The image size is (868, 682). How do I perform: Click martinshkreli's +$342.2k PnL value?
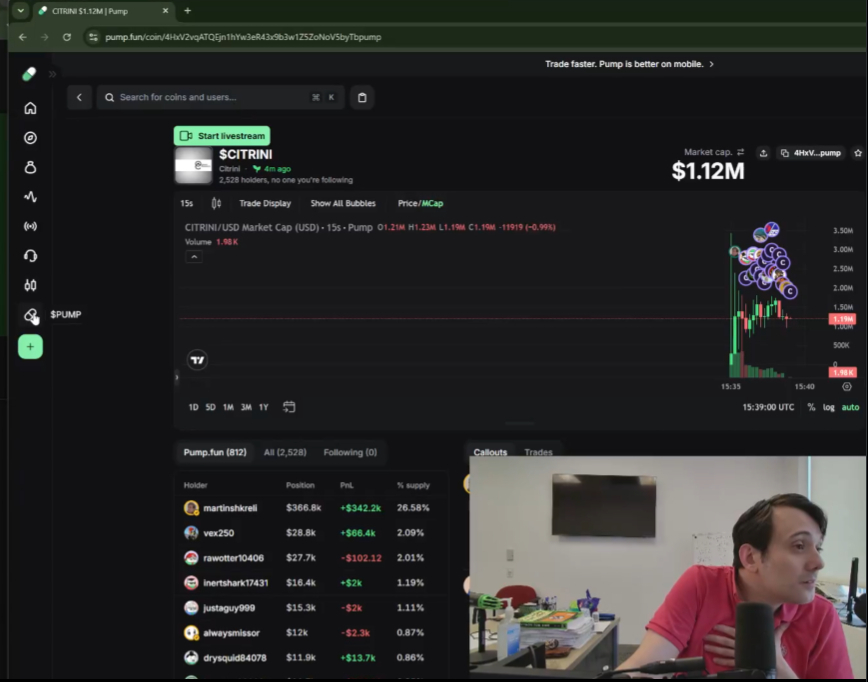click(360, 508)
